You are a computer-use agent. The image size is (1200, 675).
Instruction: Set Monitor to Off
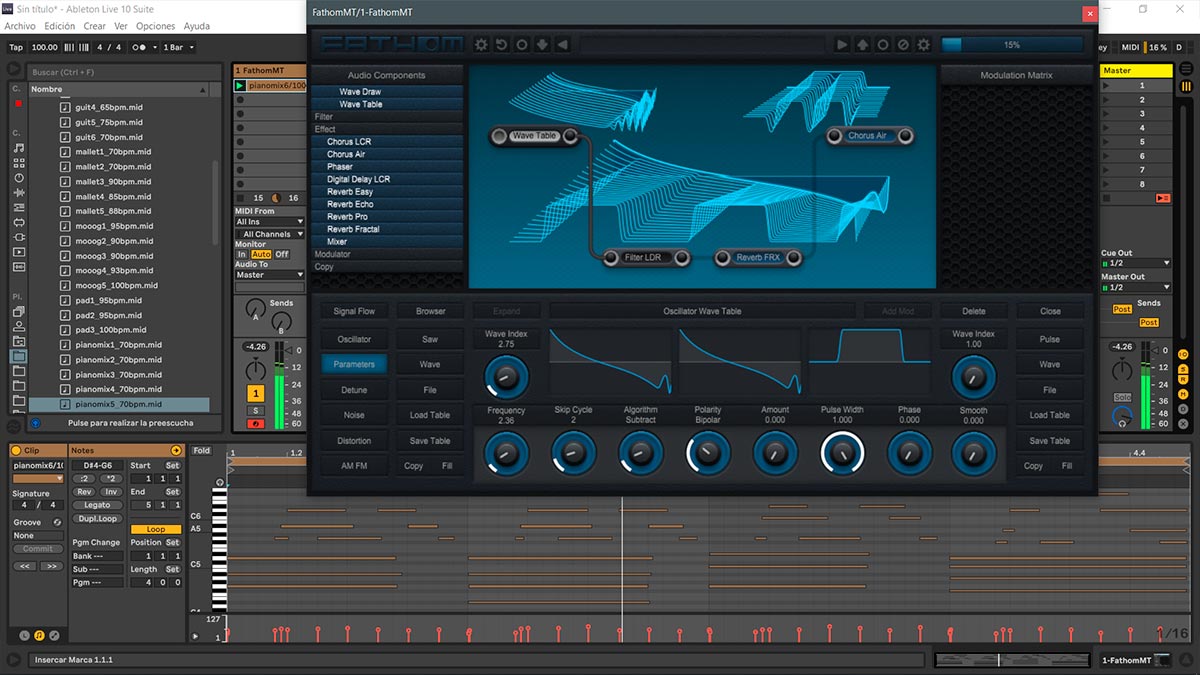point(282,254)
